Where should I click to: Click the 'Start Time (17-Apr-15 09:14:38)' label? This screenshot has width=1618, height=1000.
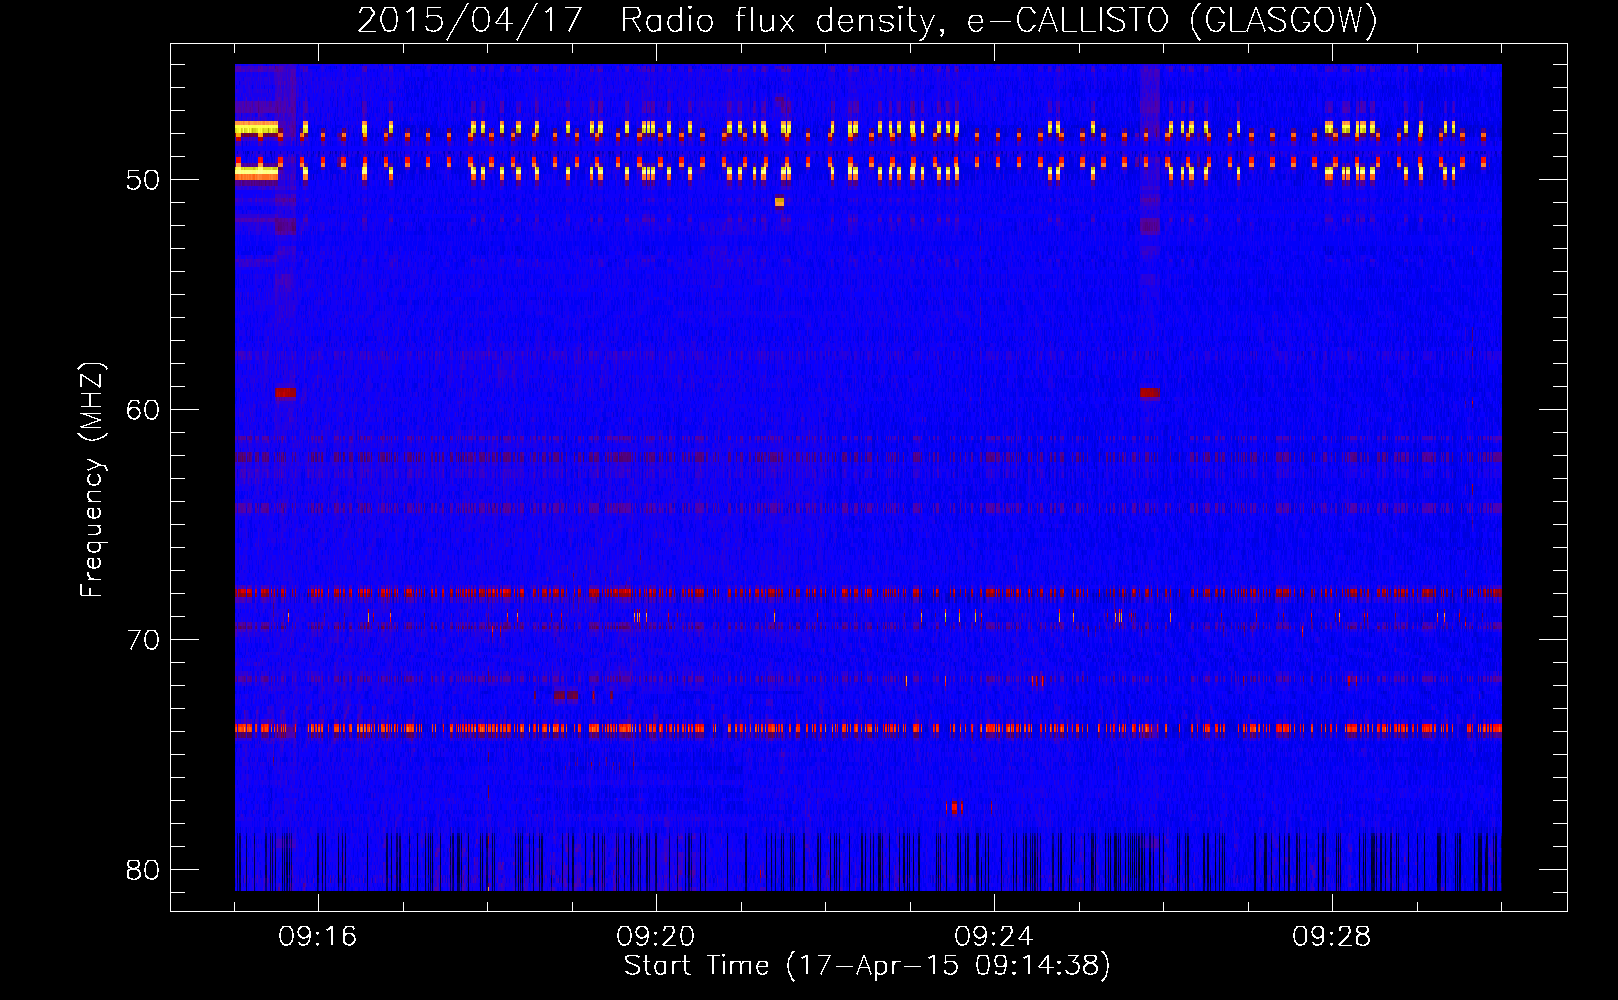(867, 966)
